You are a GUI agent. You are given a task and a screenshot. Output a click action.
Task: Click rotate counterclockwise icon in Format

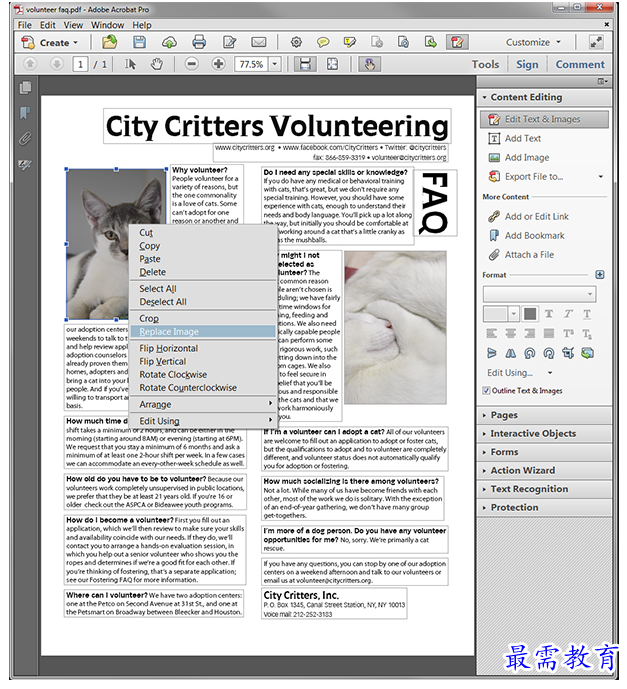pyautogui.click(x=530, y=353)
